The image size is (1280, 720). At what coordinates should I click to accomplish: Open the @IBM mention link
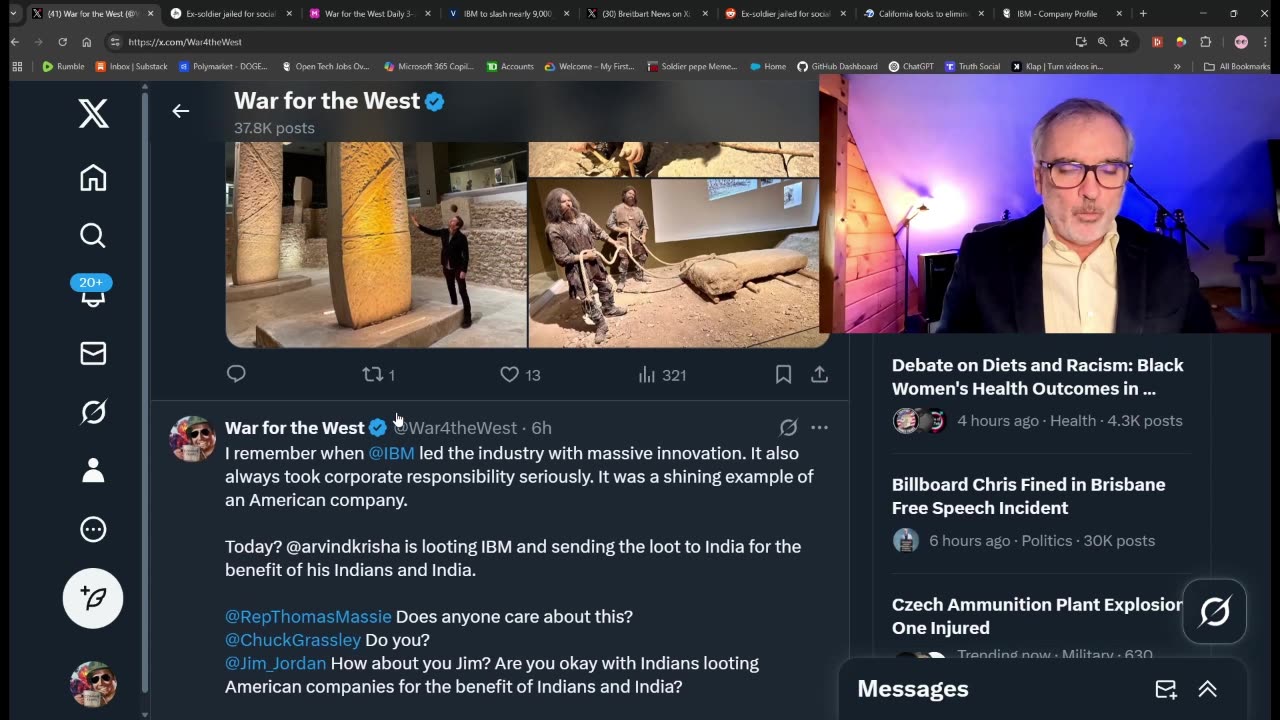391,453
